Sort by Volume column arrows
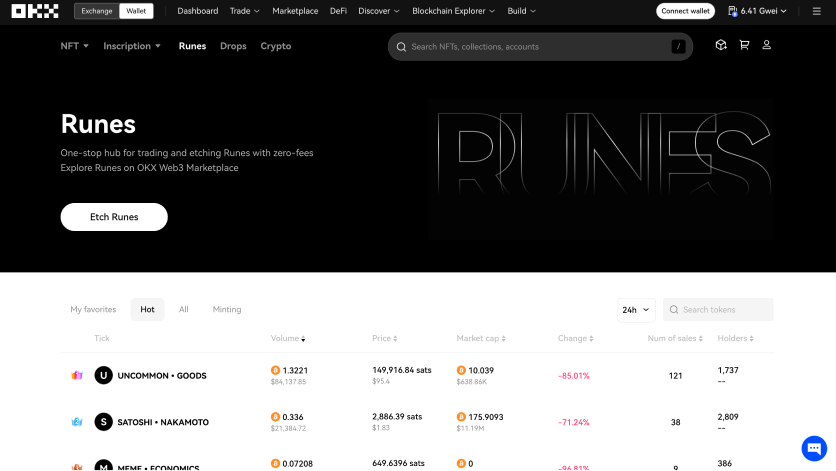Viewport: 836px width, 471px height. tap(303, 339)
